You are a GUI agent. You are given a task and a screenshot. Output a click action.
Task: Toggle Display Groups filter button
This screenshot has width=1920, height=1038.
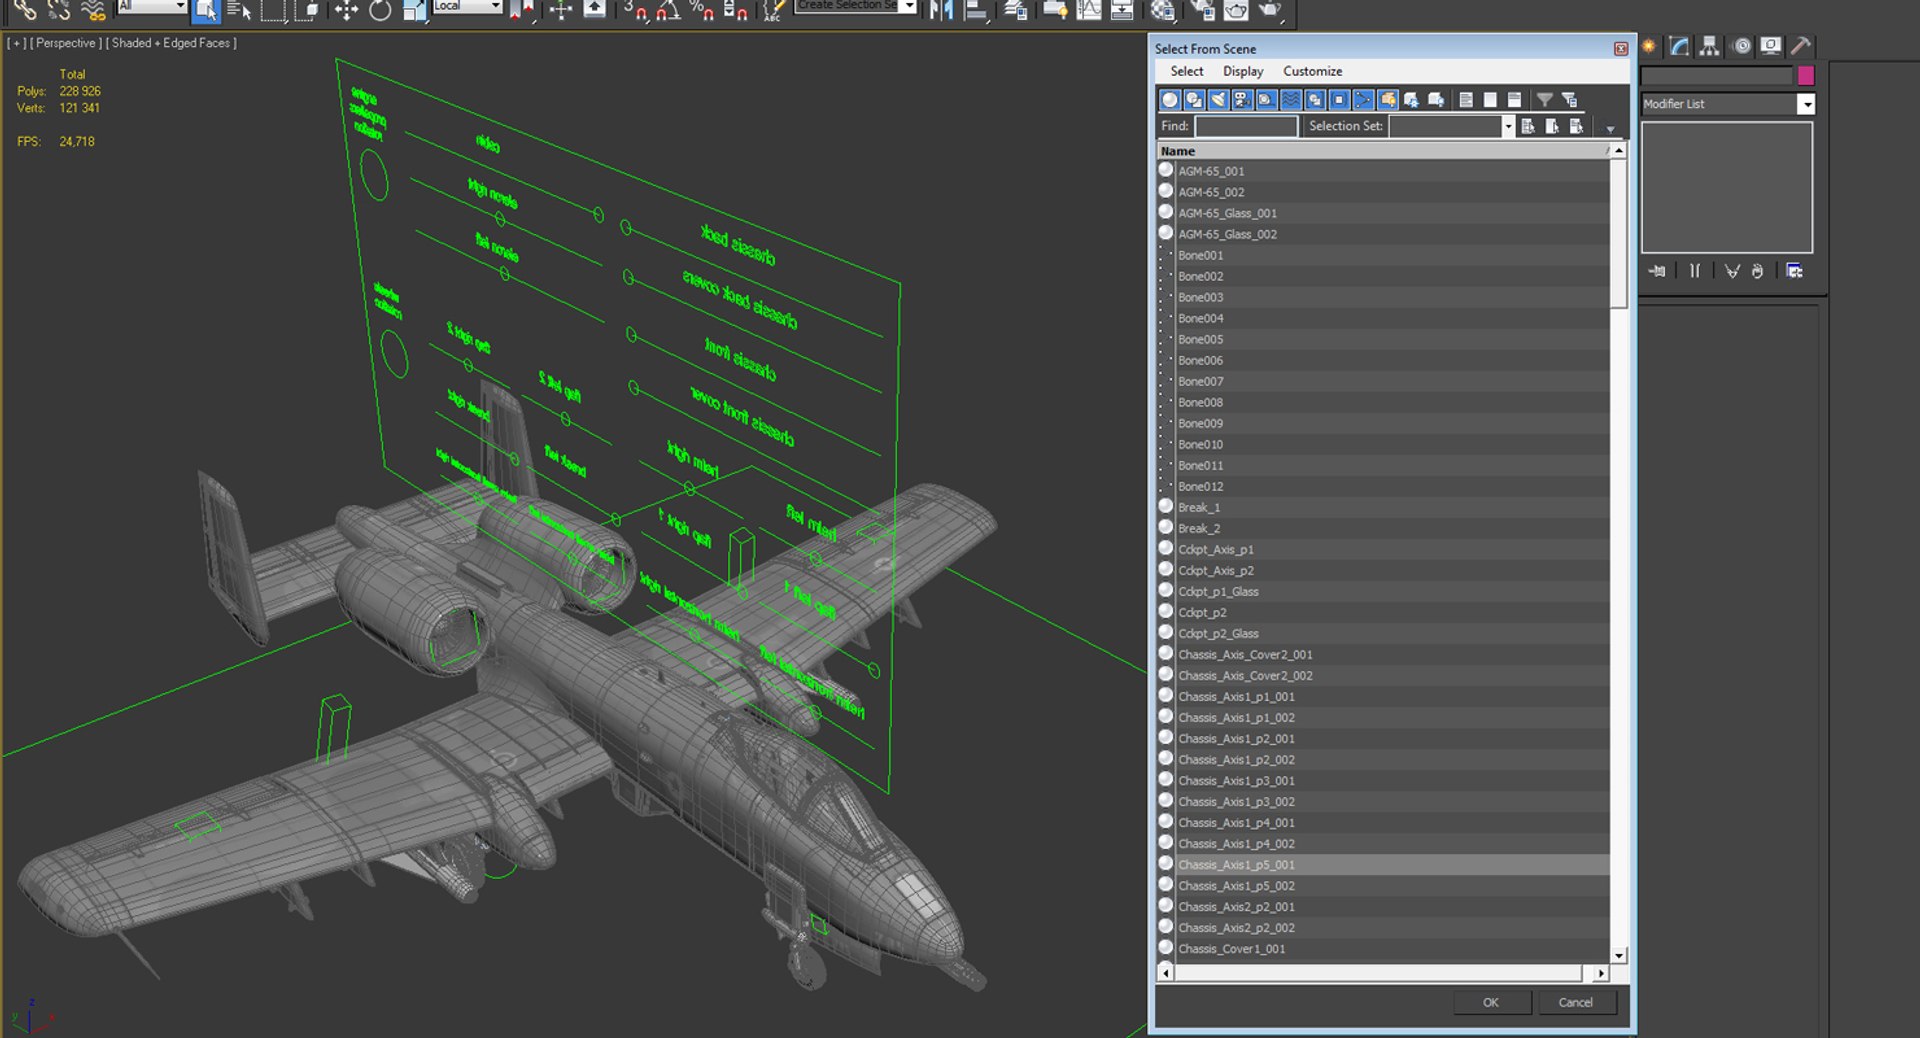click(x=1315, y=100)
